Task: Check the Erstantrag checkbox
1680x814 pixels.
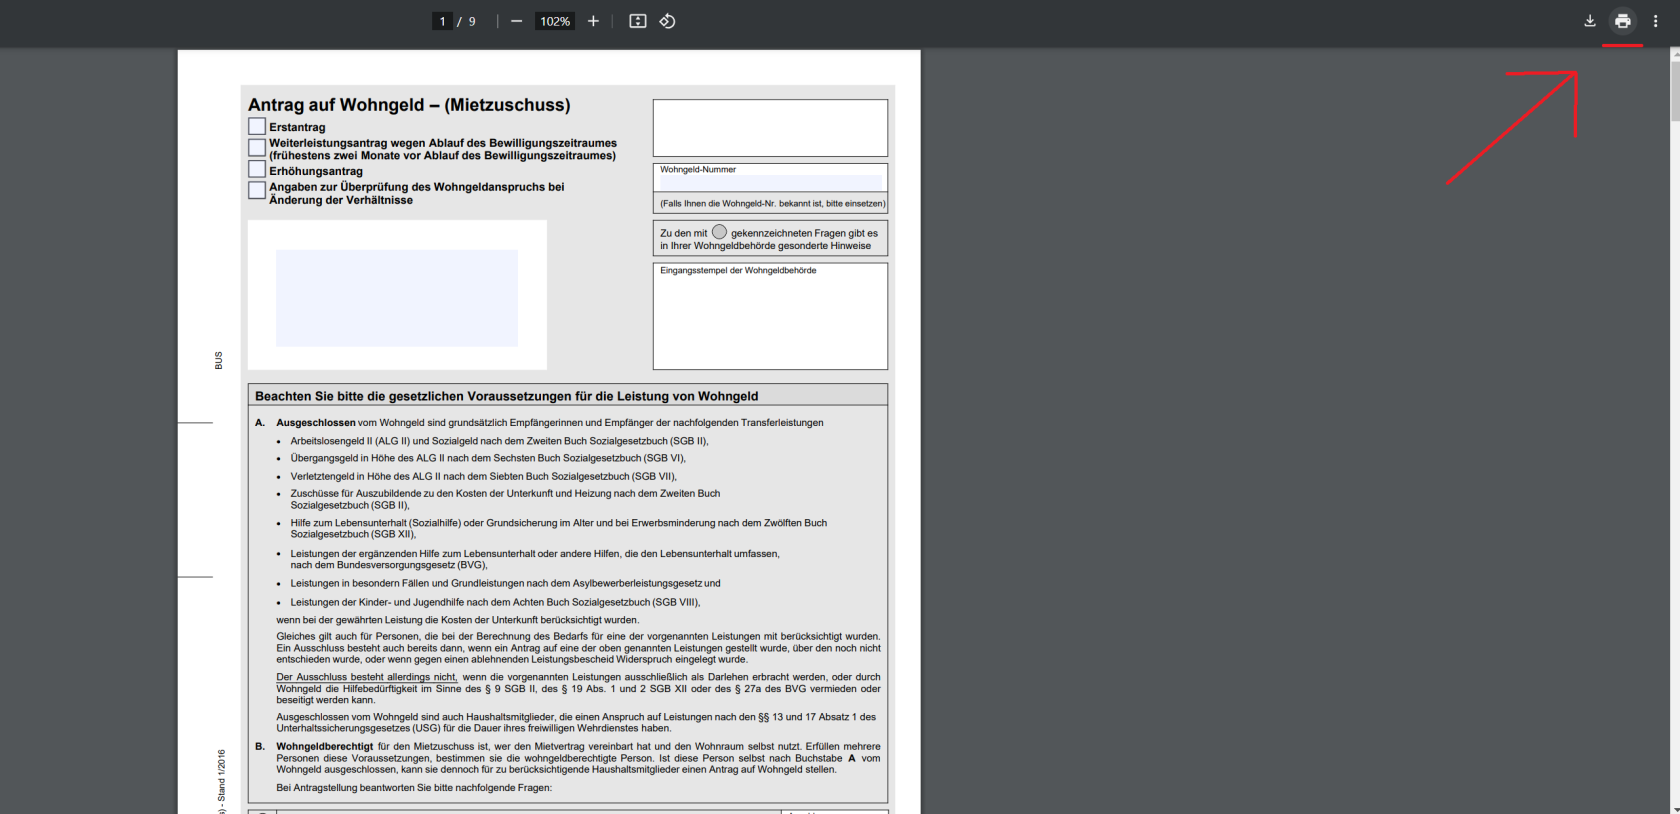Action: (x=257, y=126)
